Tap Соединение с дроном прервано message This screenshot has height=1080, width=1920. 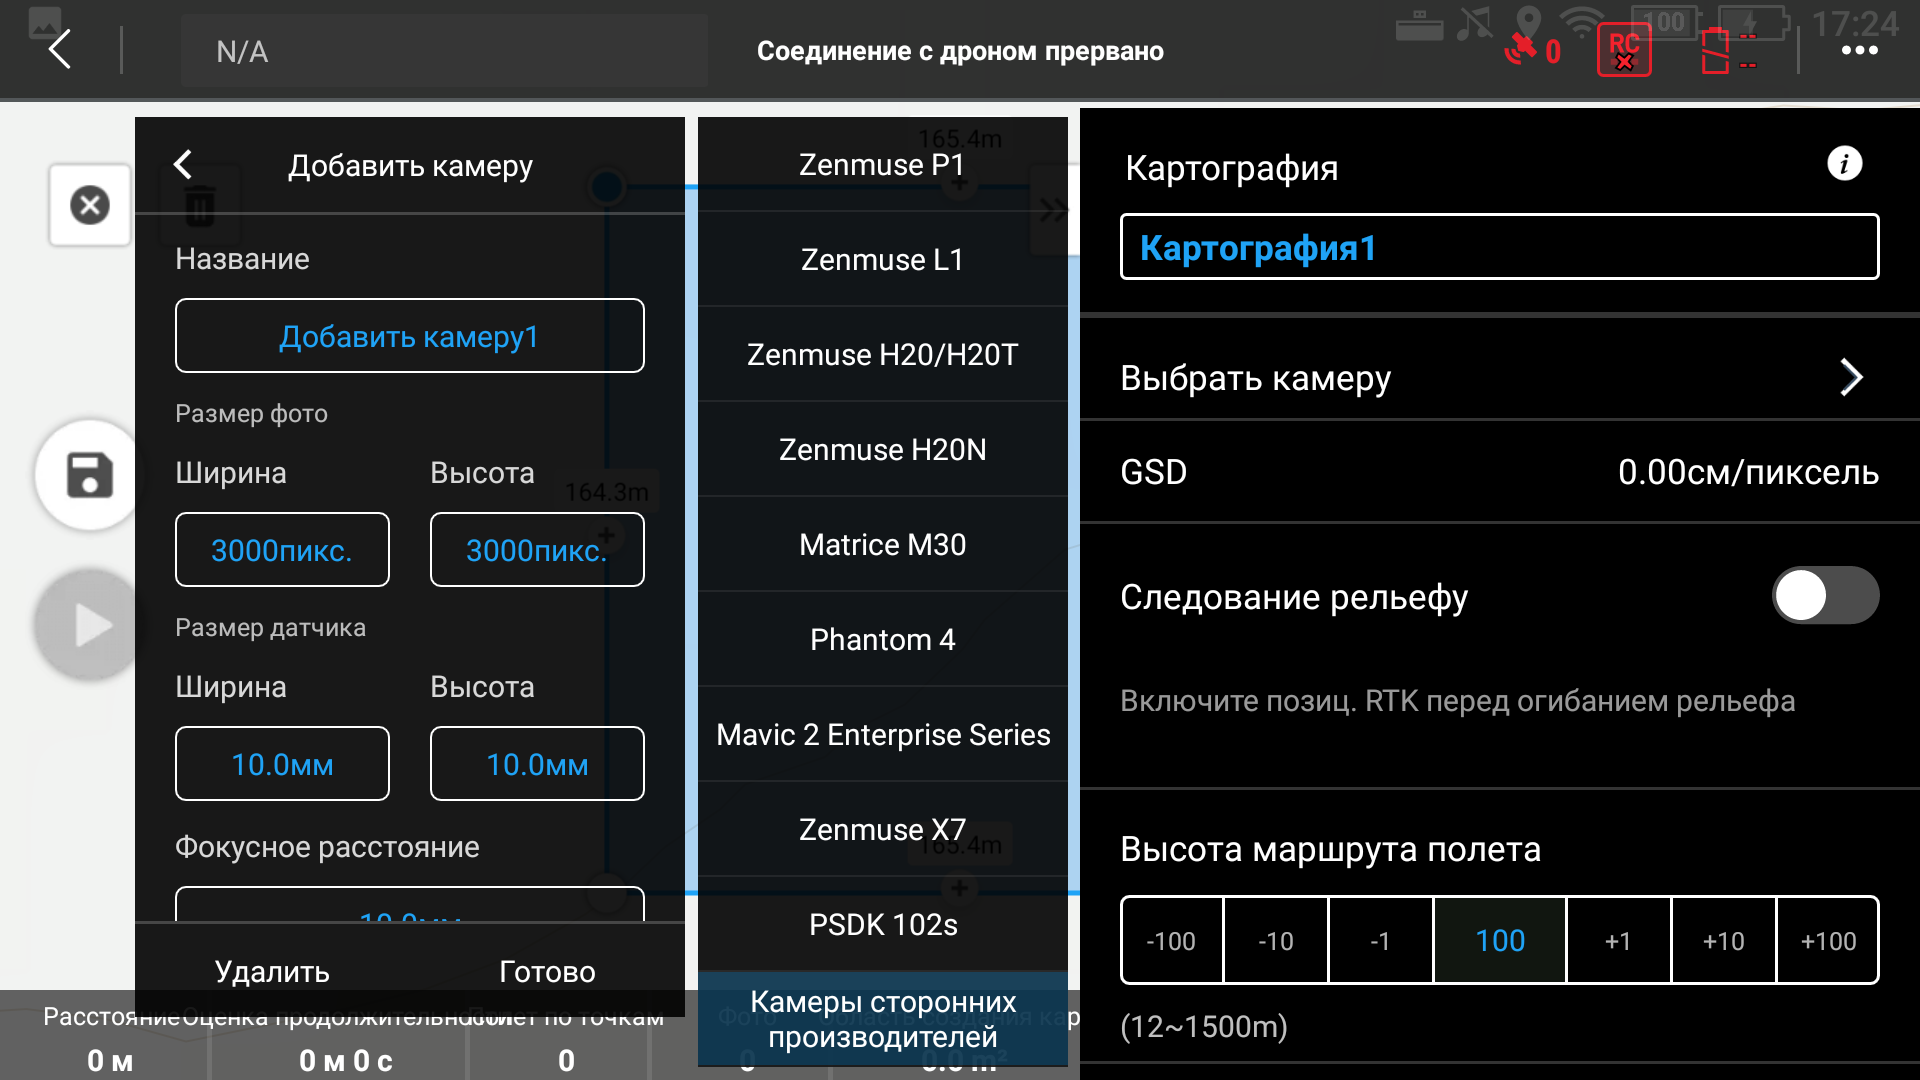coord(960,51)
